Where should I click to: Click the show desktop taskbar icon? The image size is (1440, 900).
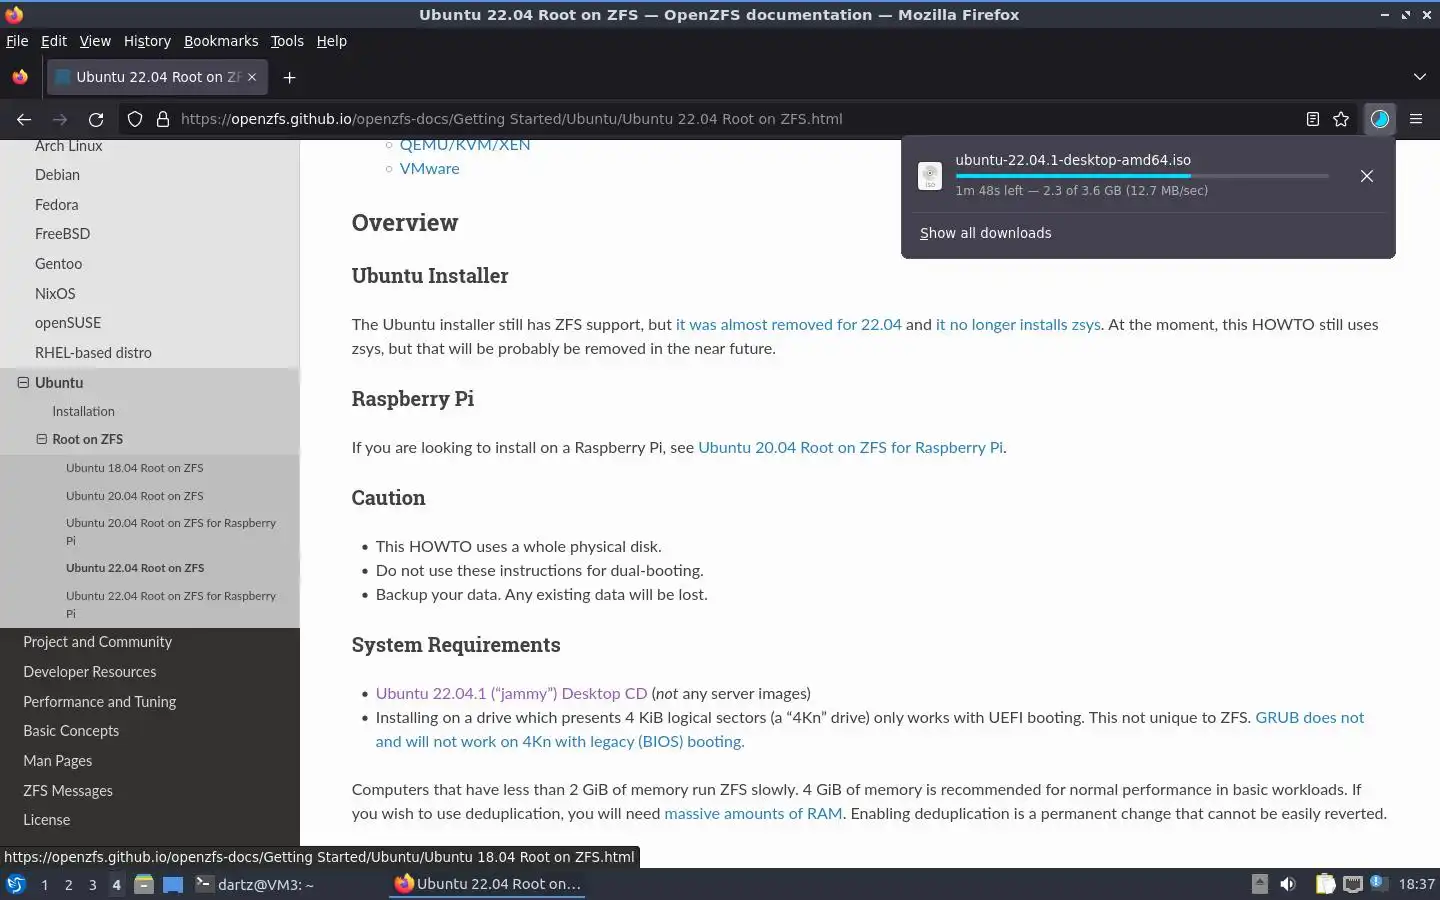point(173,884)
